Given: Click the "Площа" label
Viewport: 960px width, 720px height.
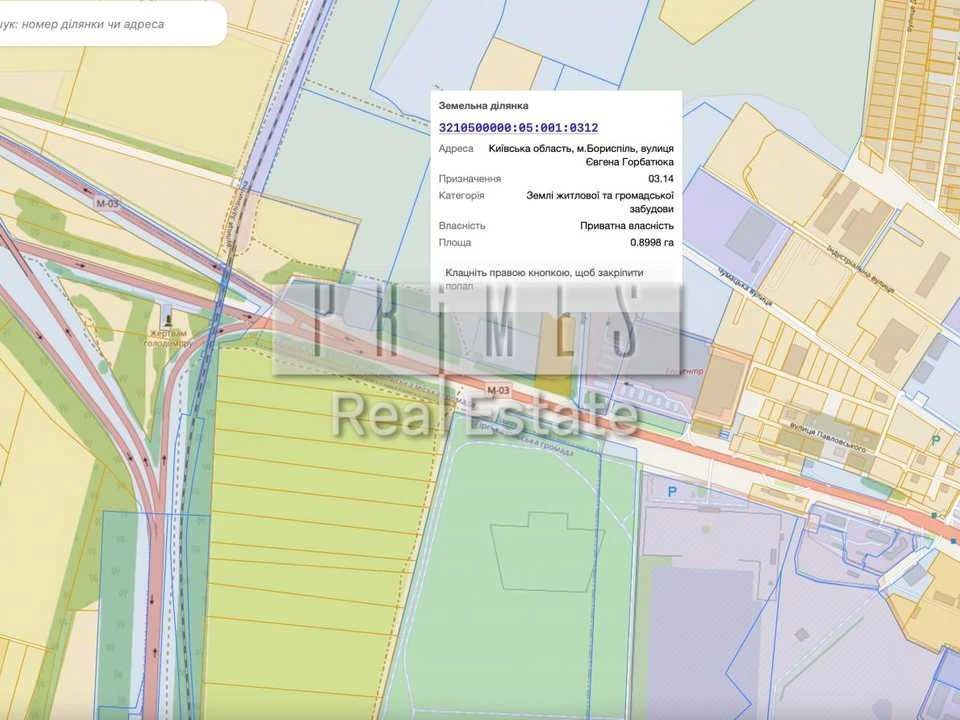Looking at the screenshot, I should click(455, 242).
